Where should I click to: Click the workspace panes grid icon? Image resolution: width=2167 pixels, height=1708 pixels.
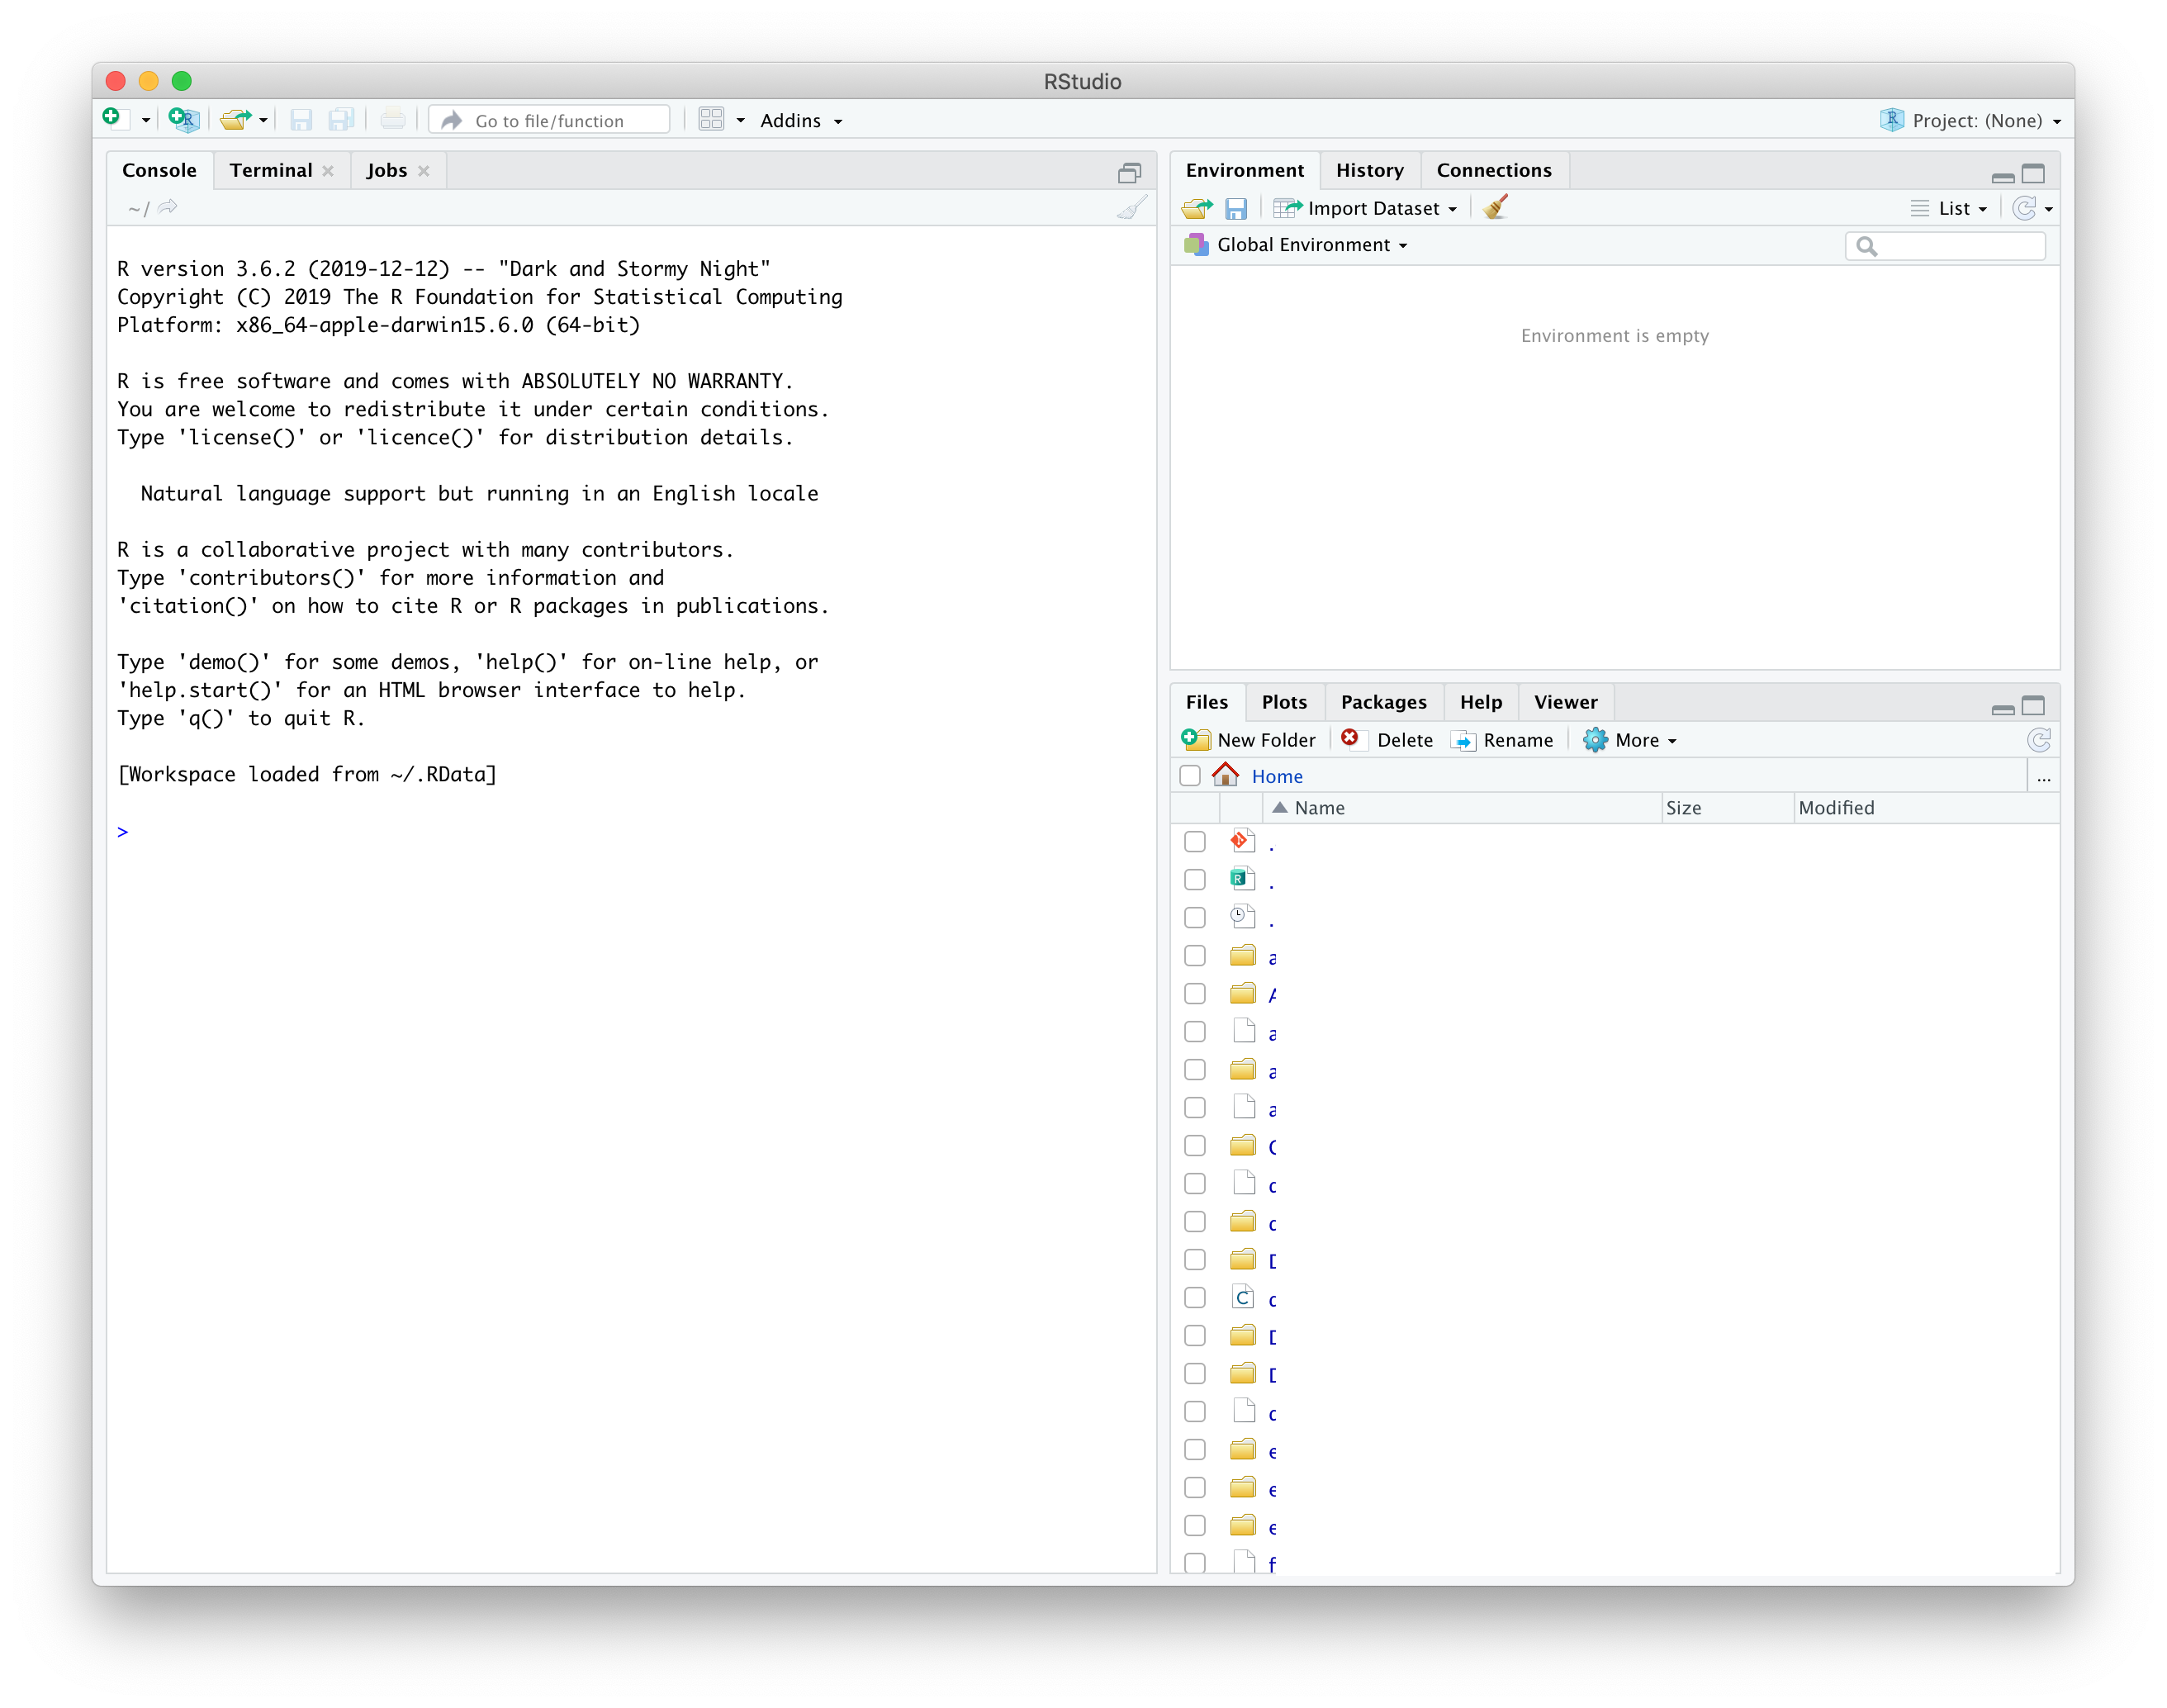pyautogui.click(x=711, y=120)
